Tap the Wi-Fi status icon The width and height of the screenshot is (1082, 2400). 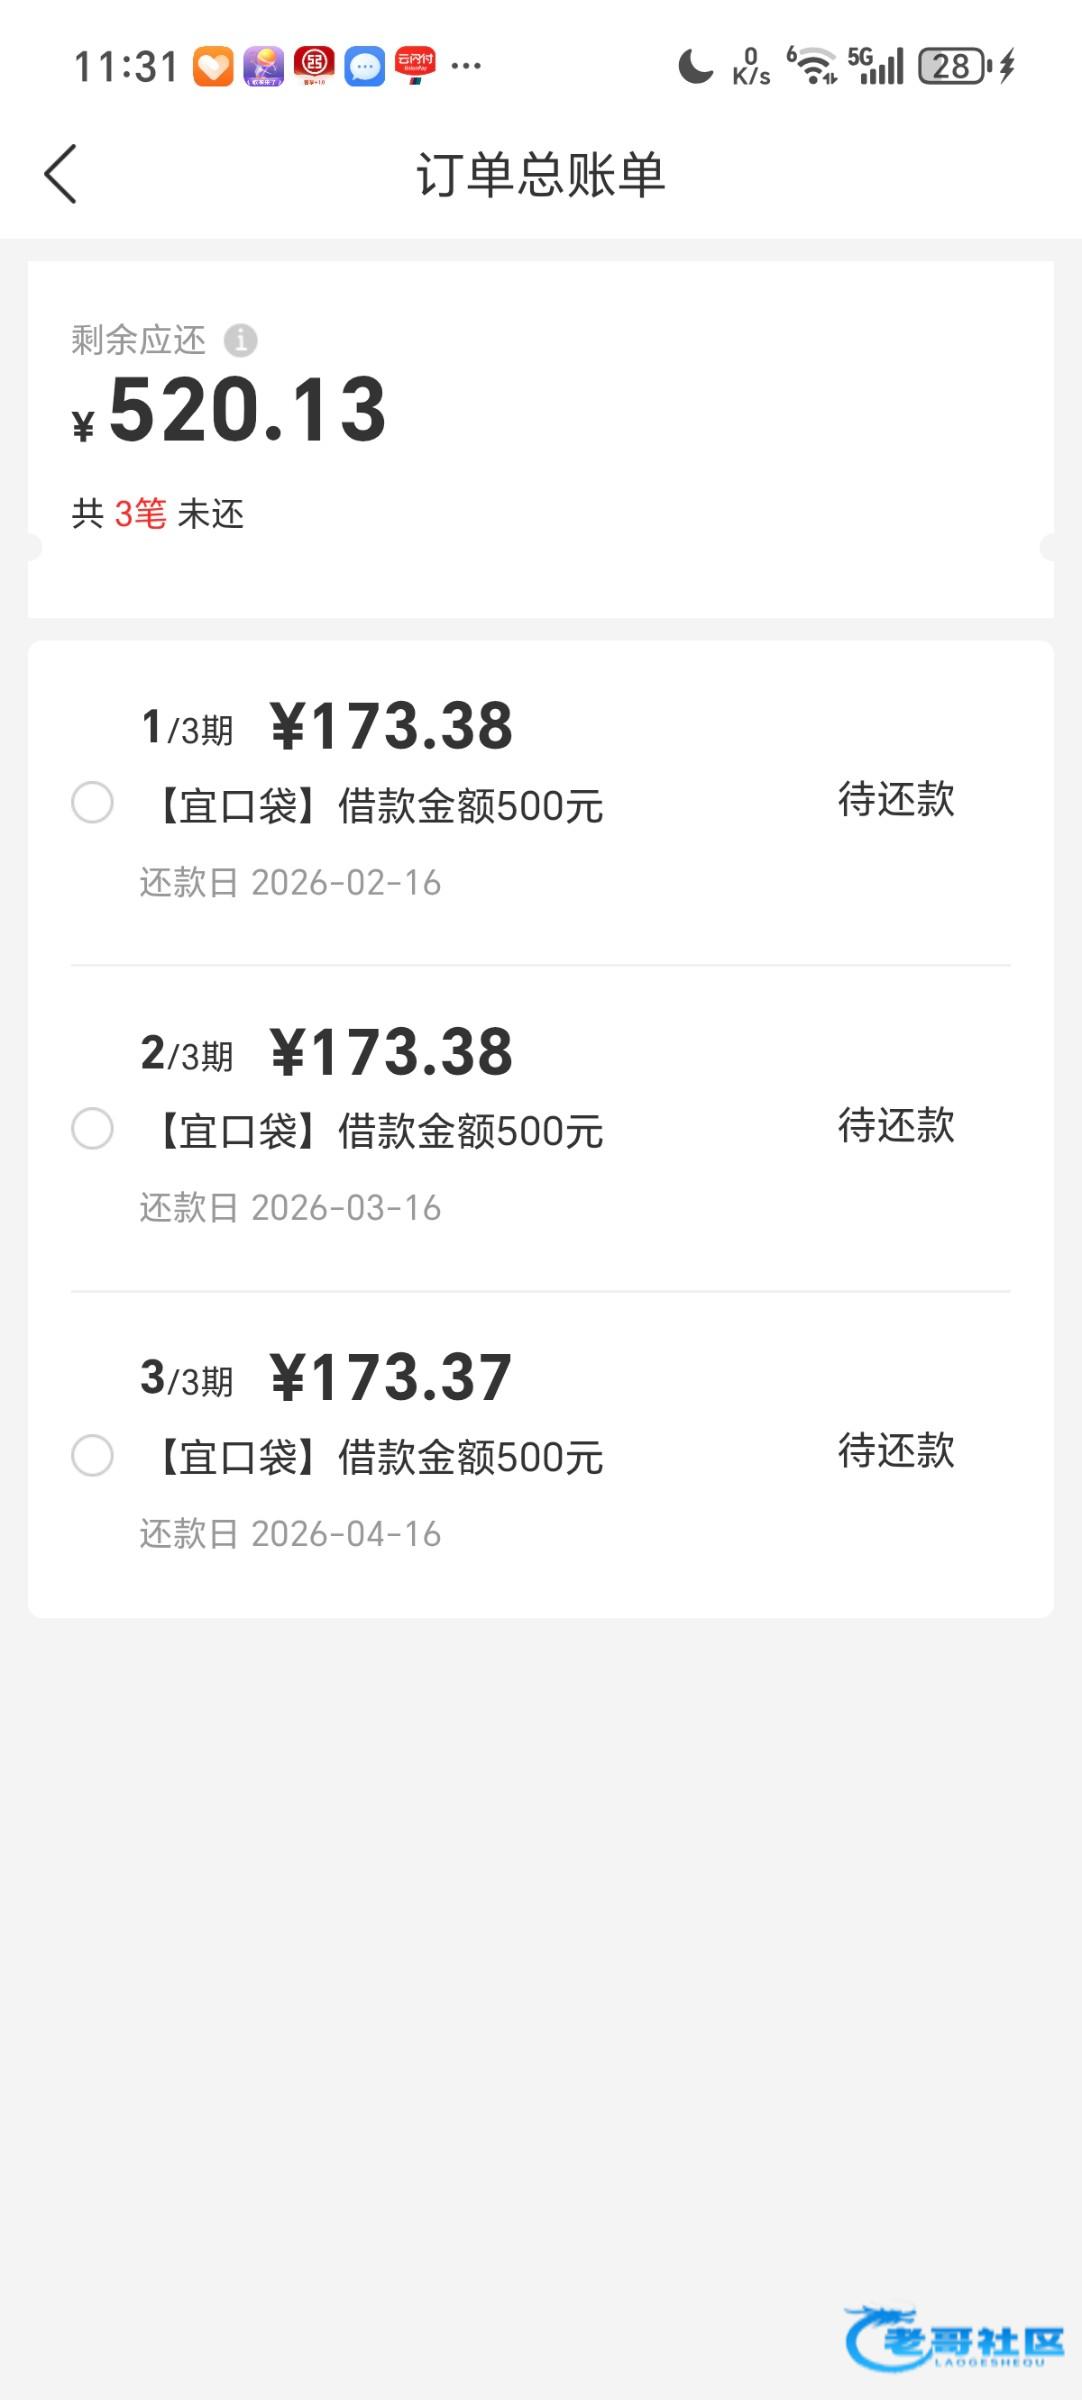[x=815, y=66]
